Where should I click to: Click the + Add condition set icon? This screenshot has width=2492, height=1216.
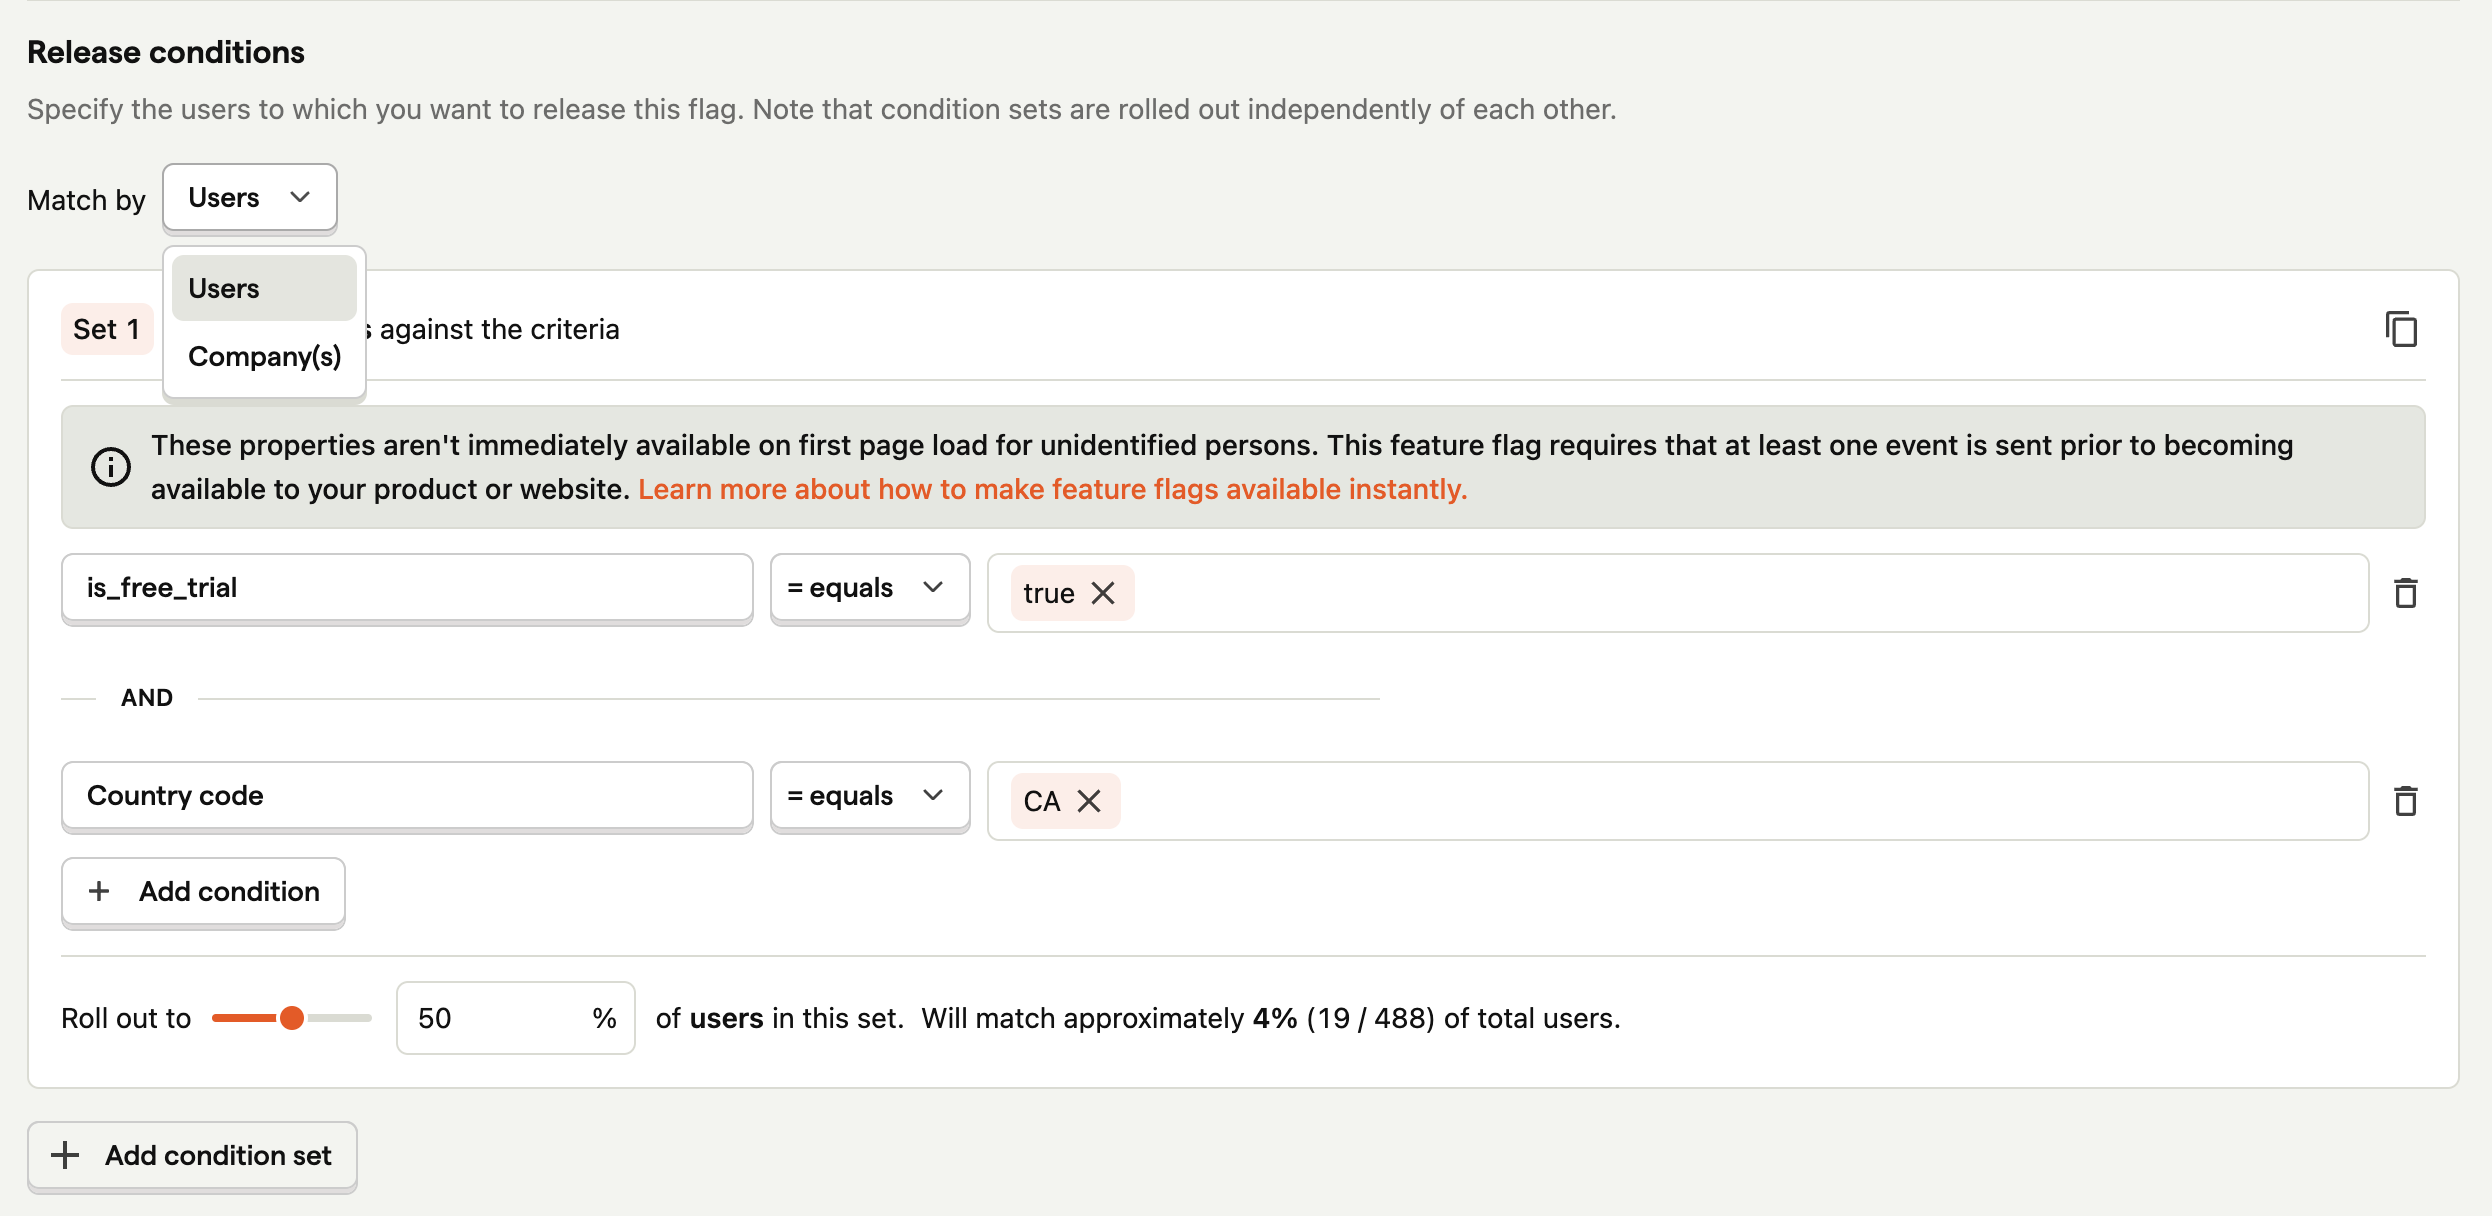[x=191, y=1156]
